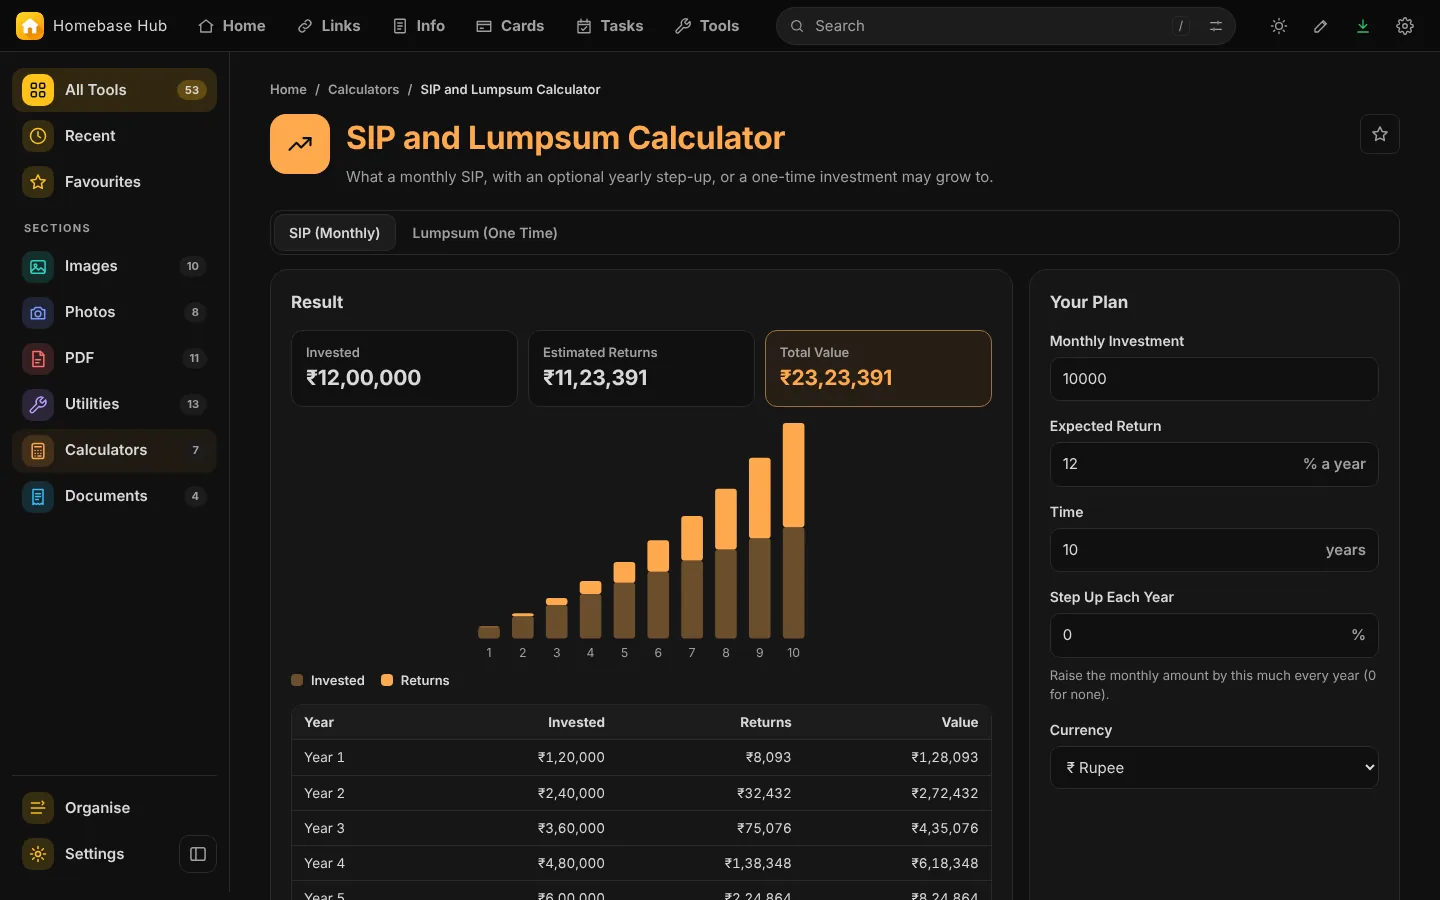Image resolution: width=1440 pixels, height=900 pixels.
Task: Click the pencil edit icon in header
Action: pos(1321,26)
